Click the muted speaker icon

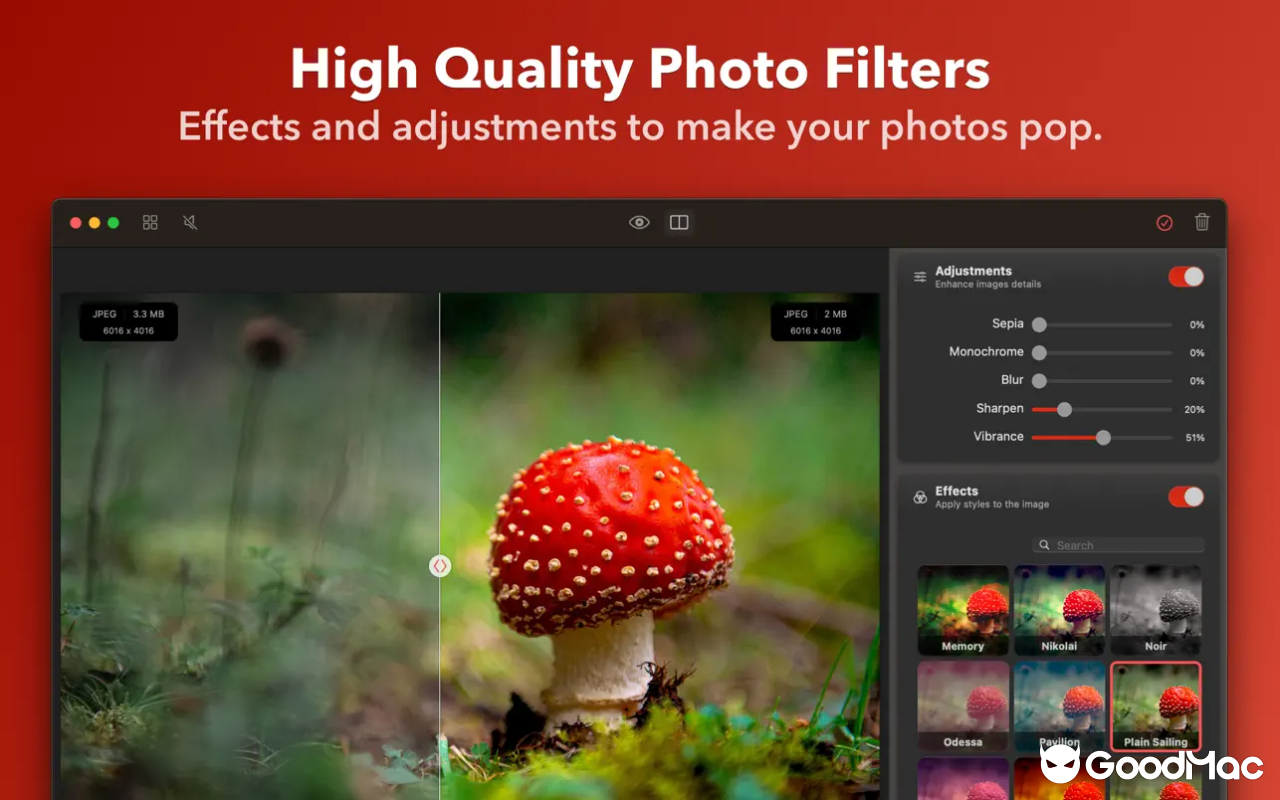point(190,222)
